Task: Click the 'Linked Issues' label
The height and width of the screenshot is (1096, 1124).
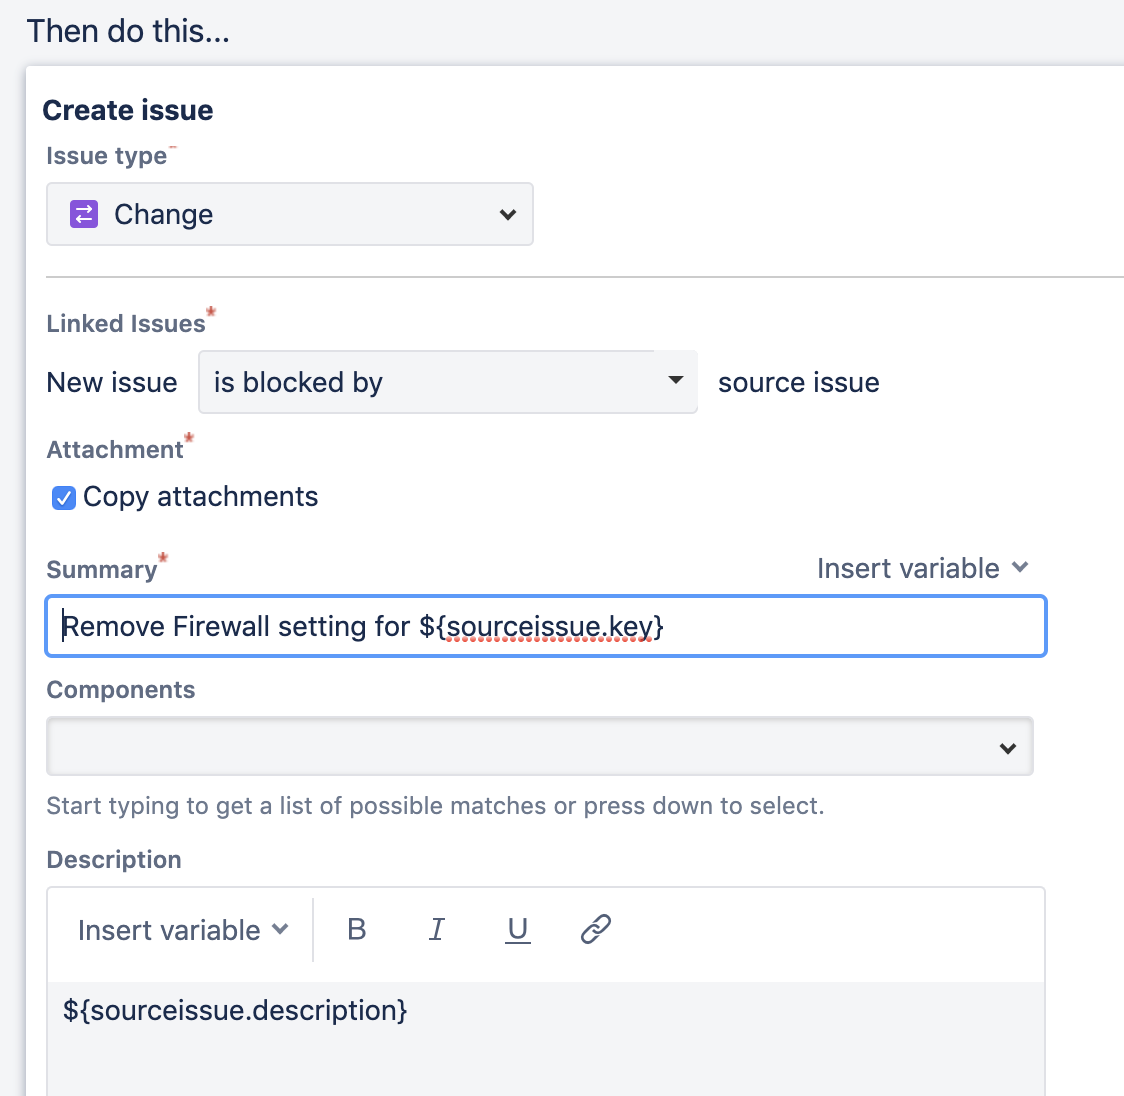Action: click(126, 323)
